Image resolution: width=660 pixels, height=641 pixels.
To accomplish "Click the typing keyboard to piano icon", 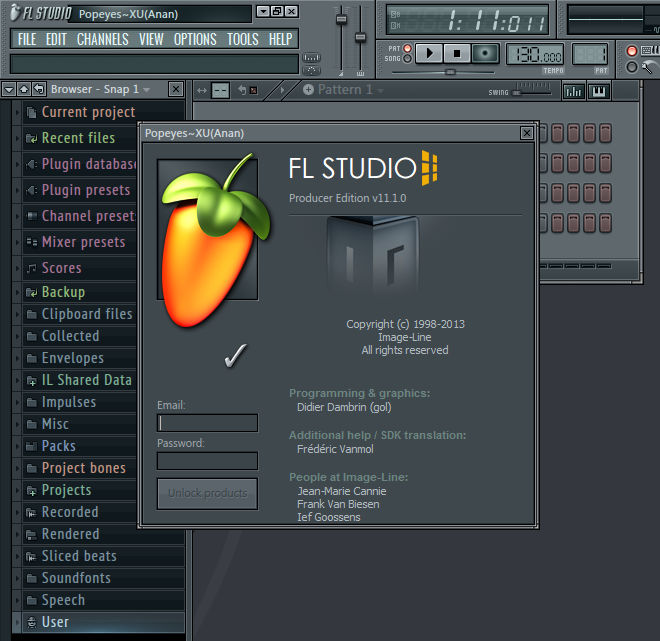I will 649,51.
